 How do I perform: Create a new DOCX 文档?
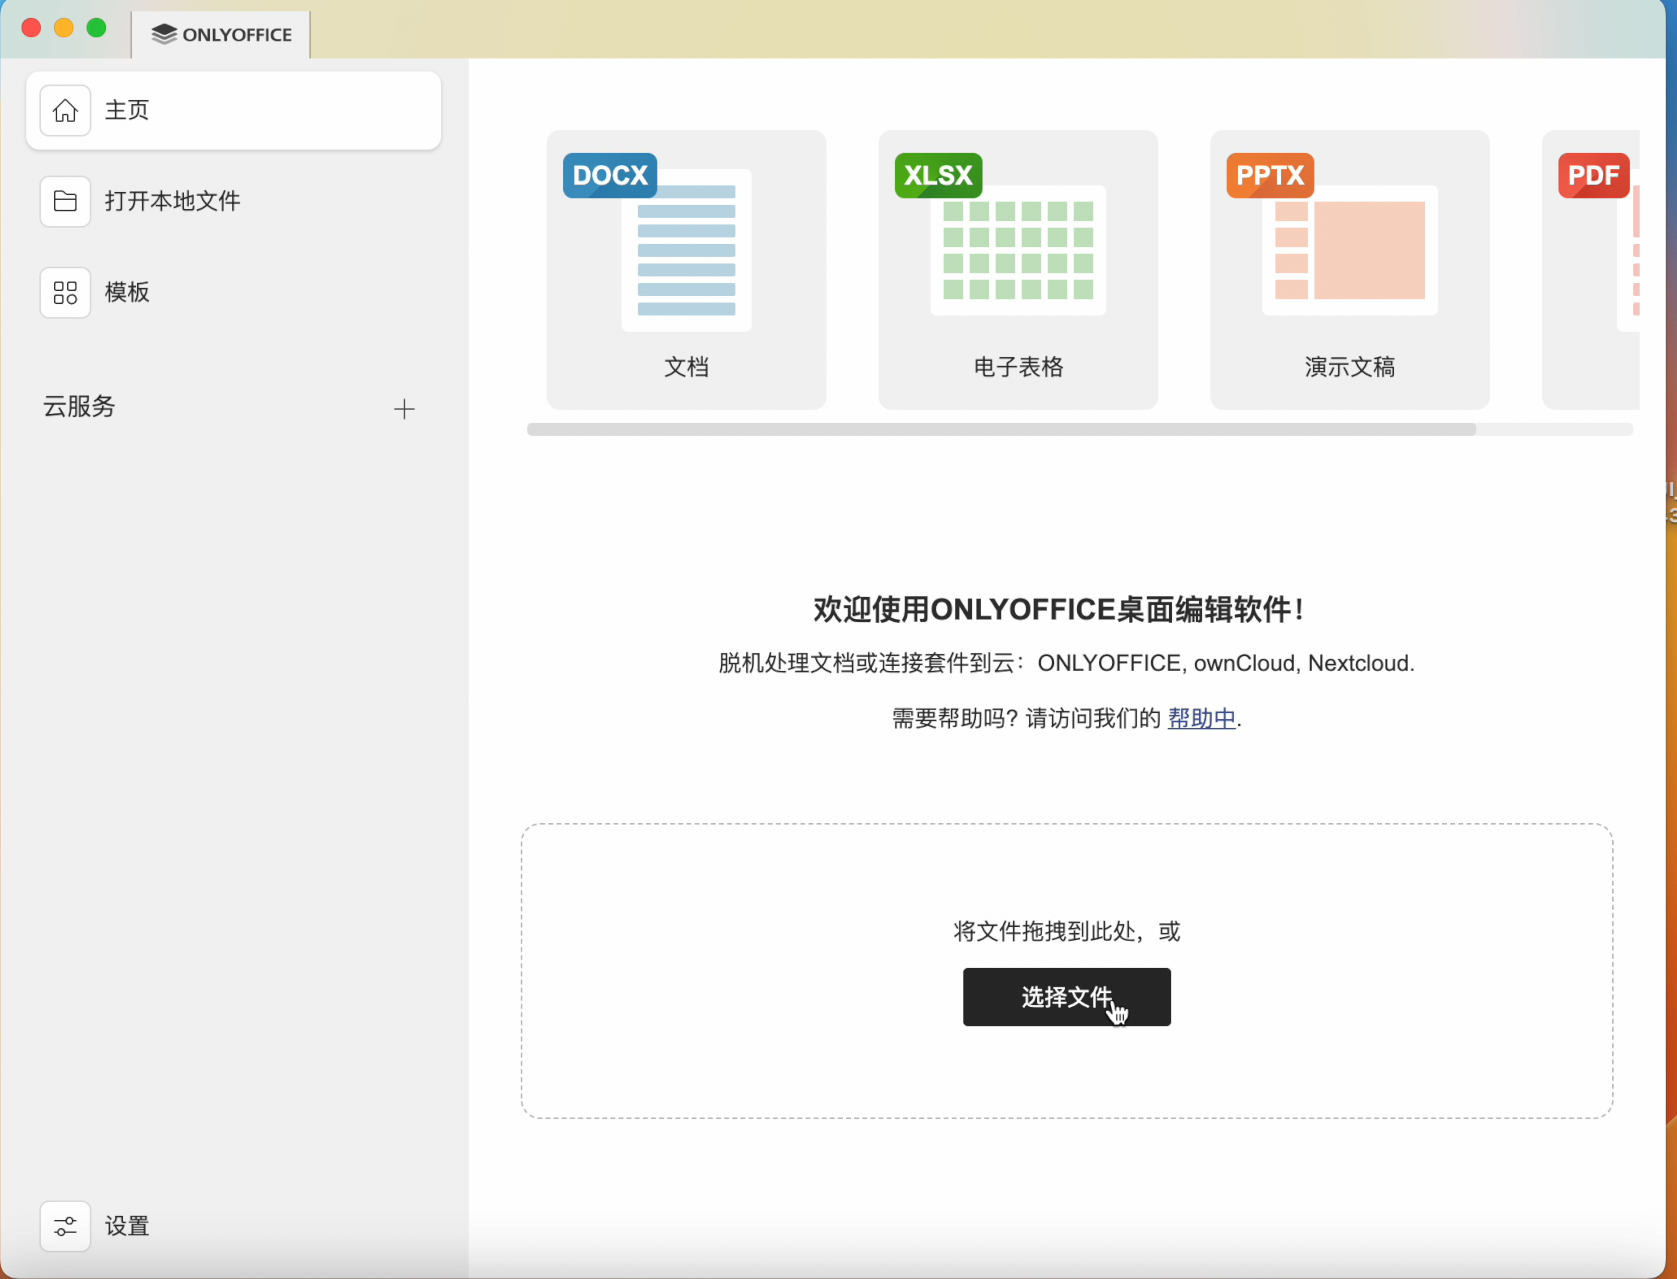click(686, 270)
